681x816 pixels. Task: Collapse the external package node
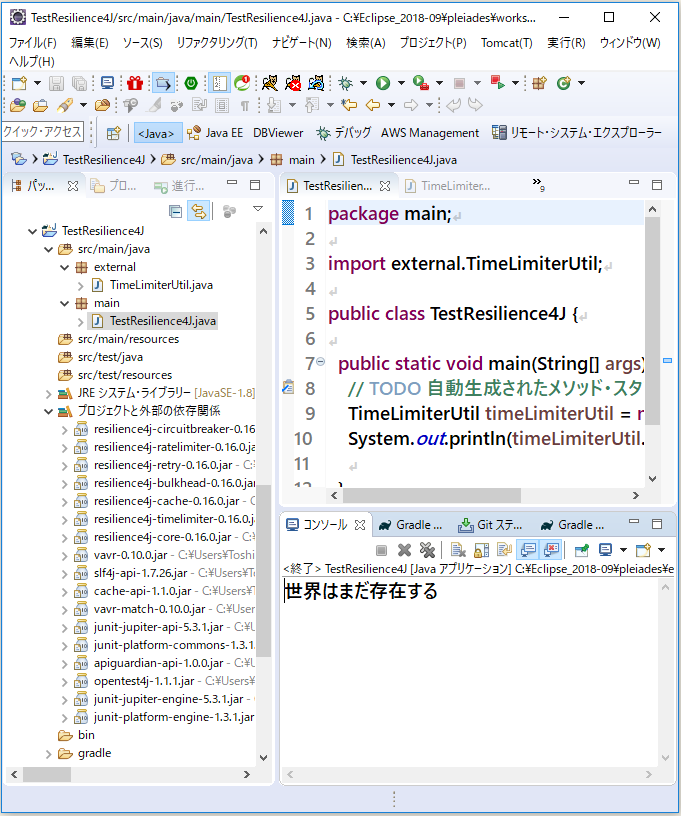pyautogui.click(x=65, y=267)
